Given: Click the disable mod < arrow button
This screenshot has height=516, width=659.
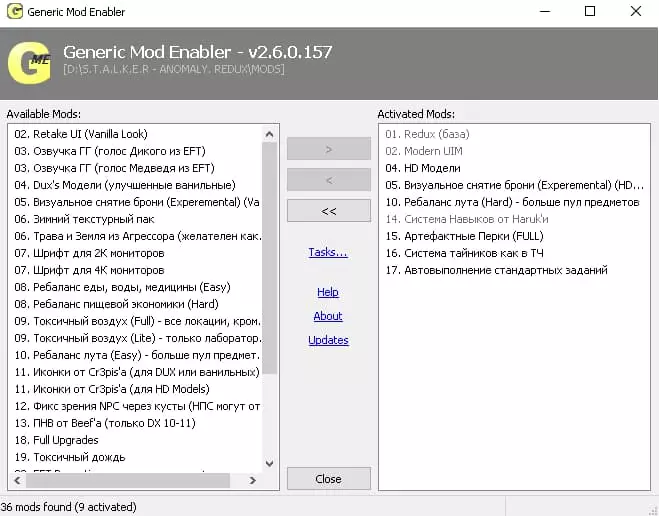Looking at the screenshot, I should click(329, 180).
